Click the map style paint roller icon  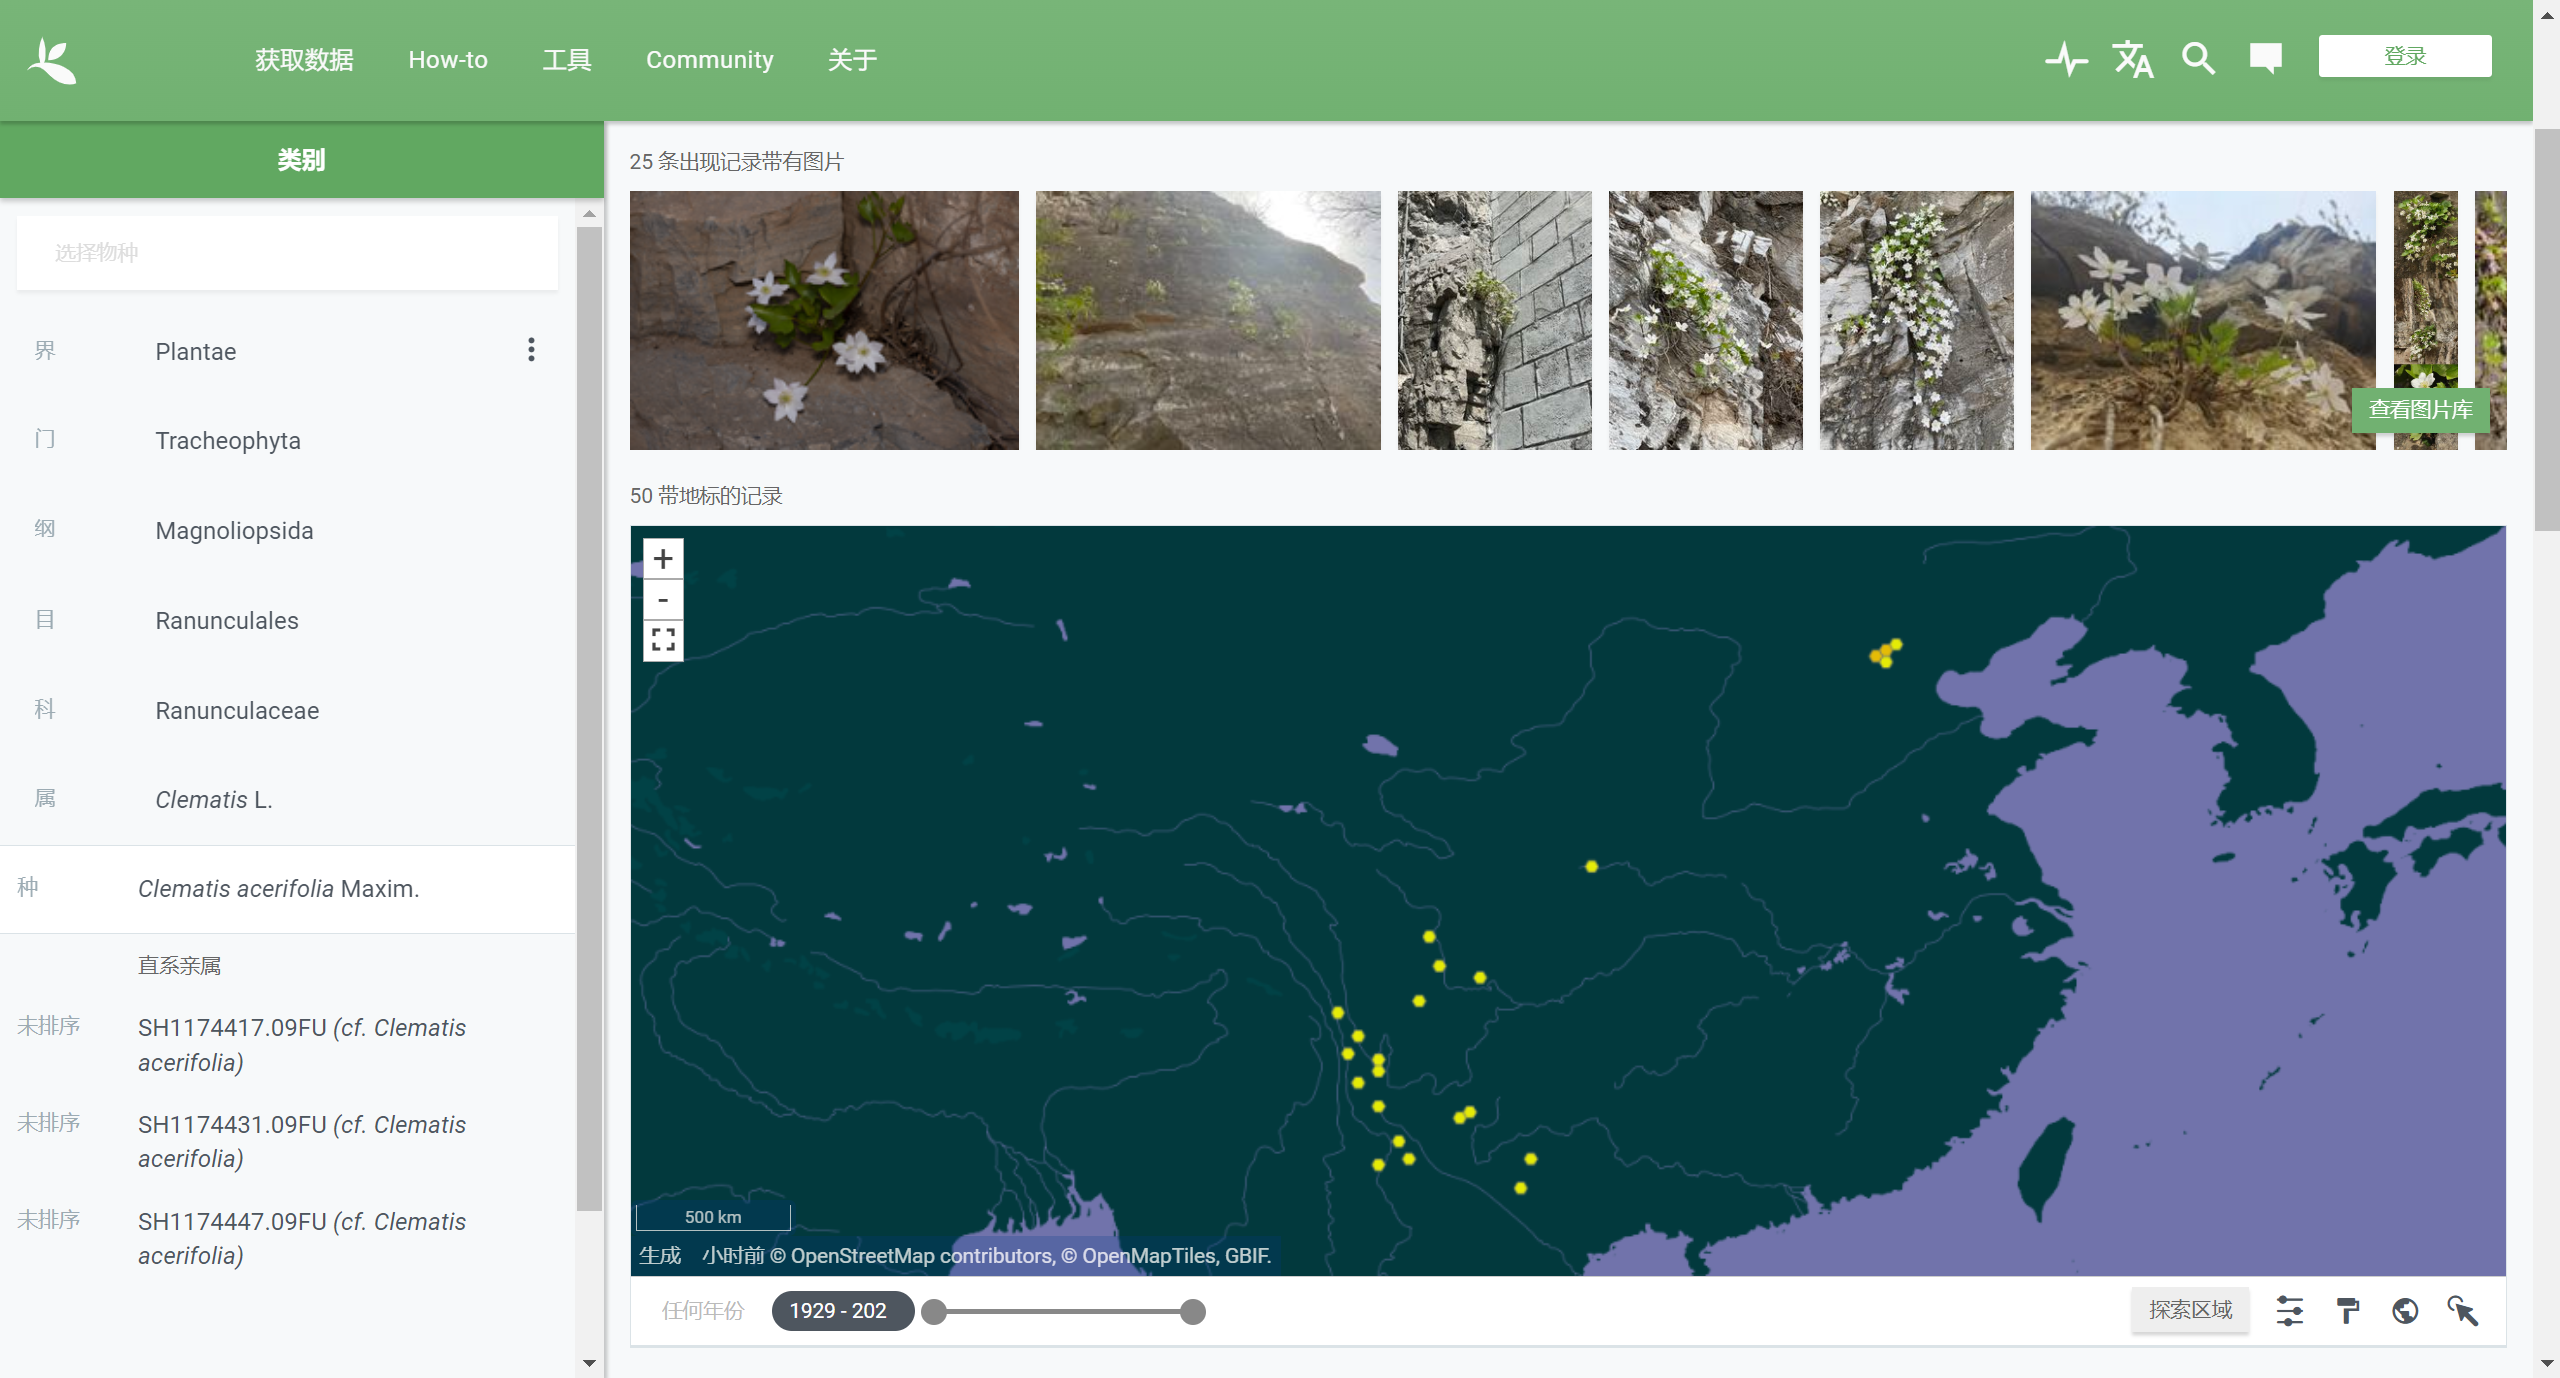tap(2347, 1310)
